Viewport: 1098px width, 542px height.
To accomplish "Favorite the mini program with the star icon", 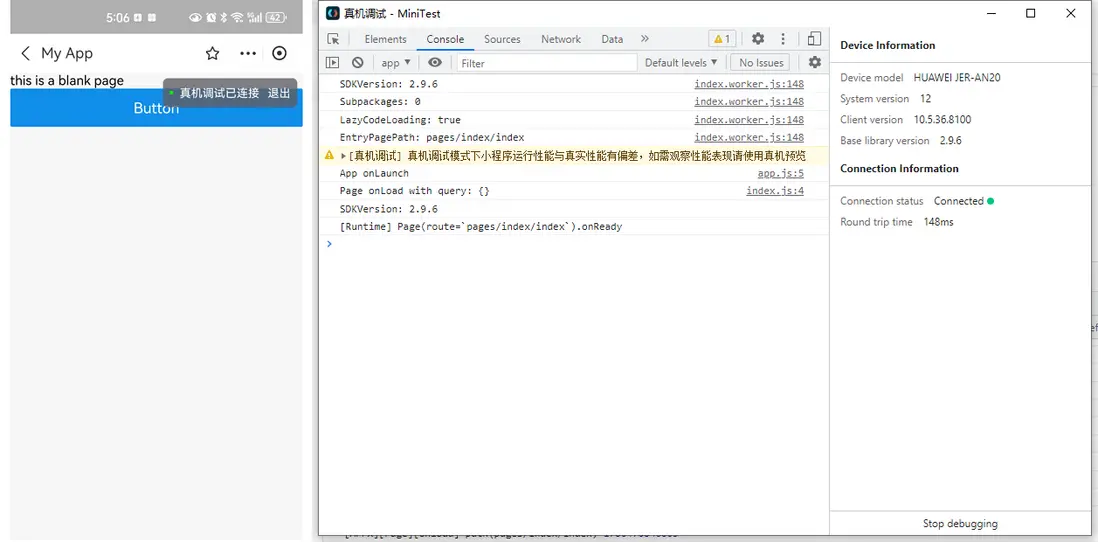I will [212, 53].
